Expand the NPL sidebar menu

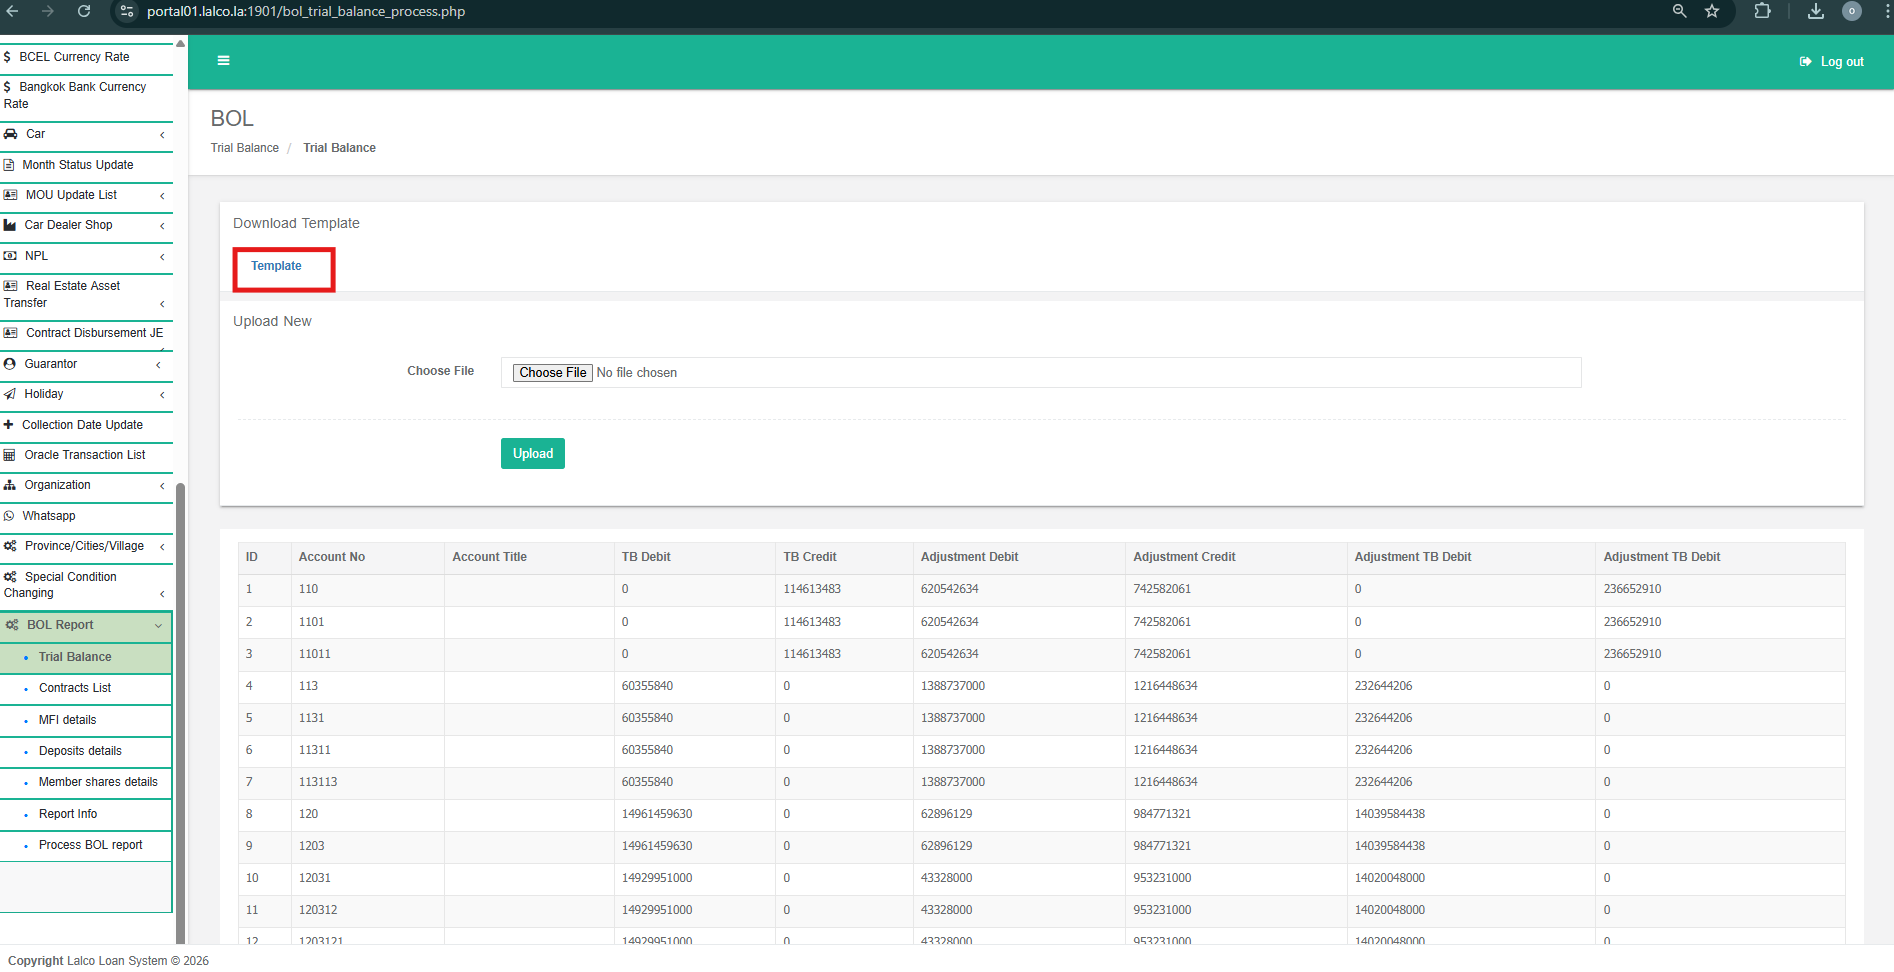(x=85, y=256)
